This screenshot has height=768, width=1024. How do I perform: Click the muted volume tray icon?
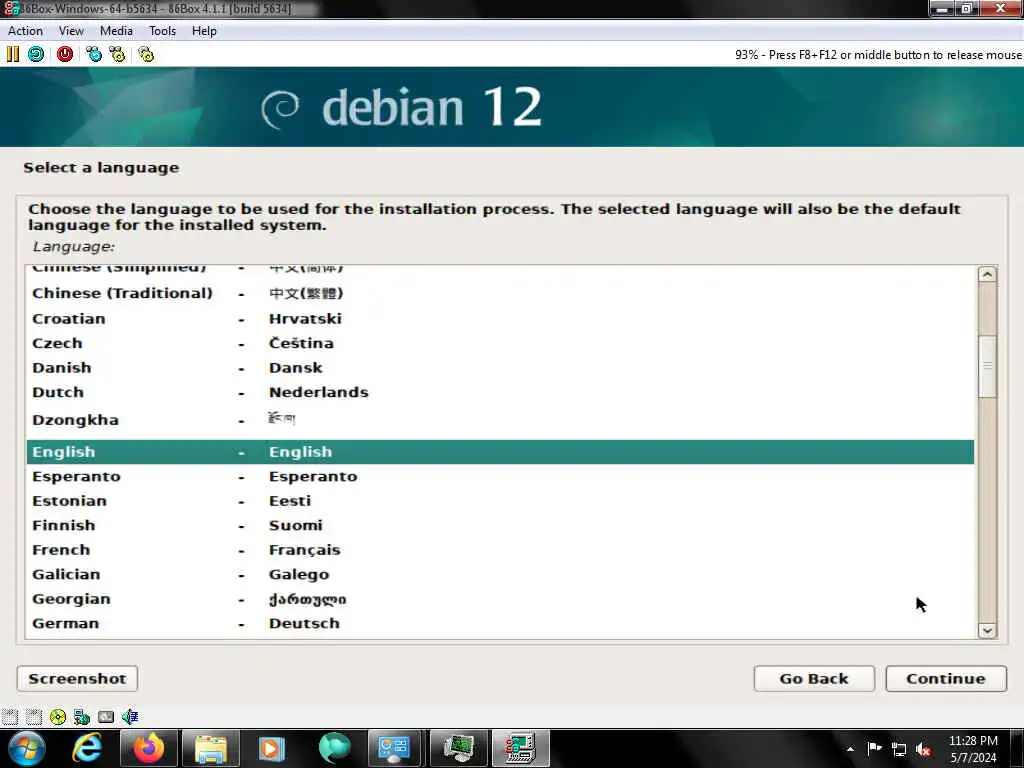pos(923,750)
